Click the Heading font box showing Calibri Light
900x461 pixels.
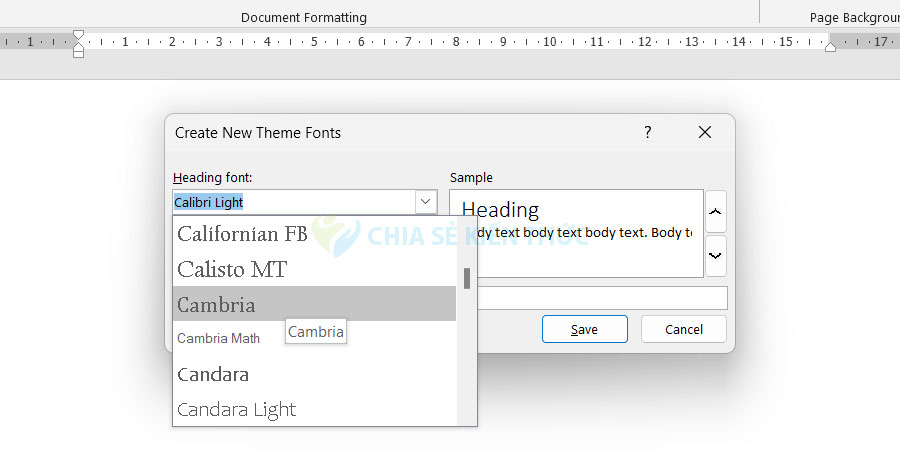(292, 202)
